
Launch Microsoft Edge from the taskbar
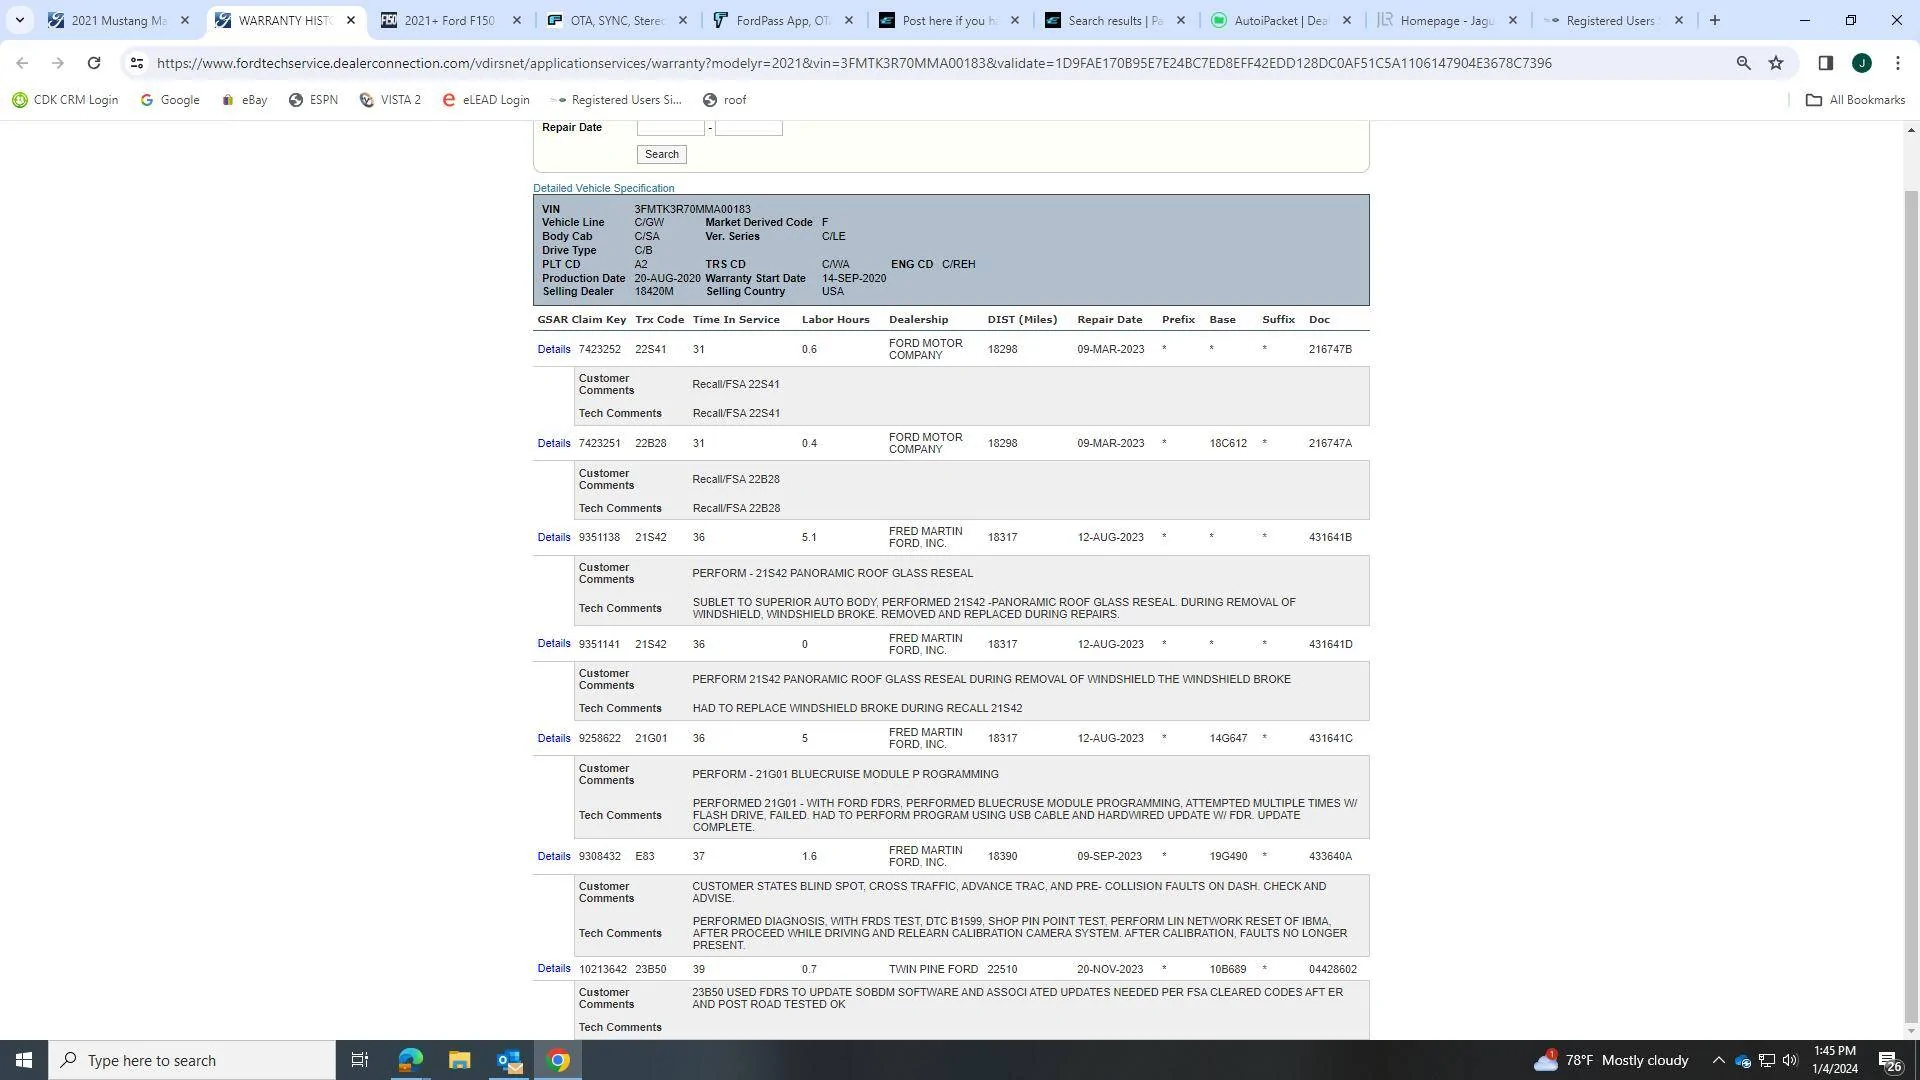410,1060
